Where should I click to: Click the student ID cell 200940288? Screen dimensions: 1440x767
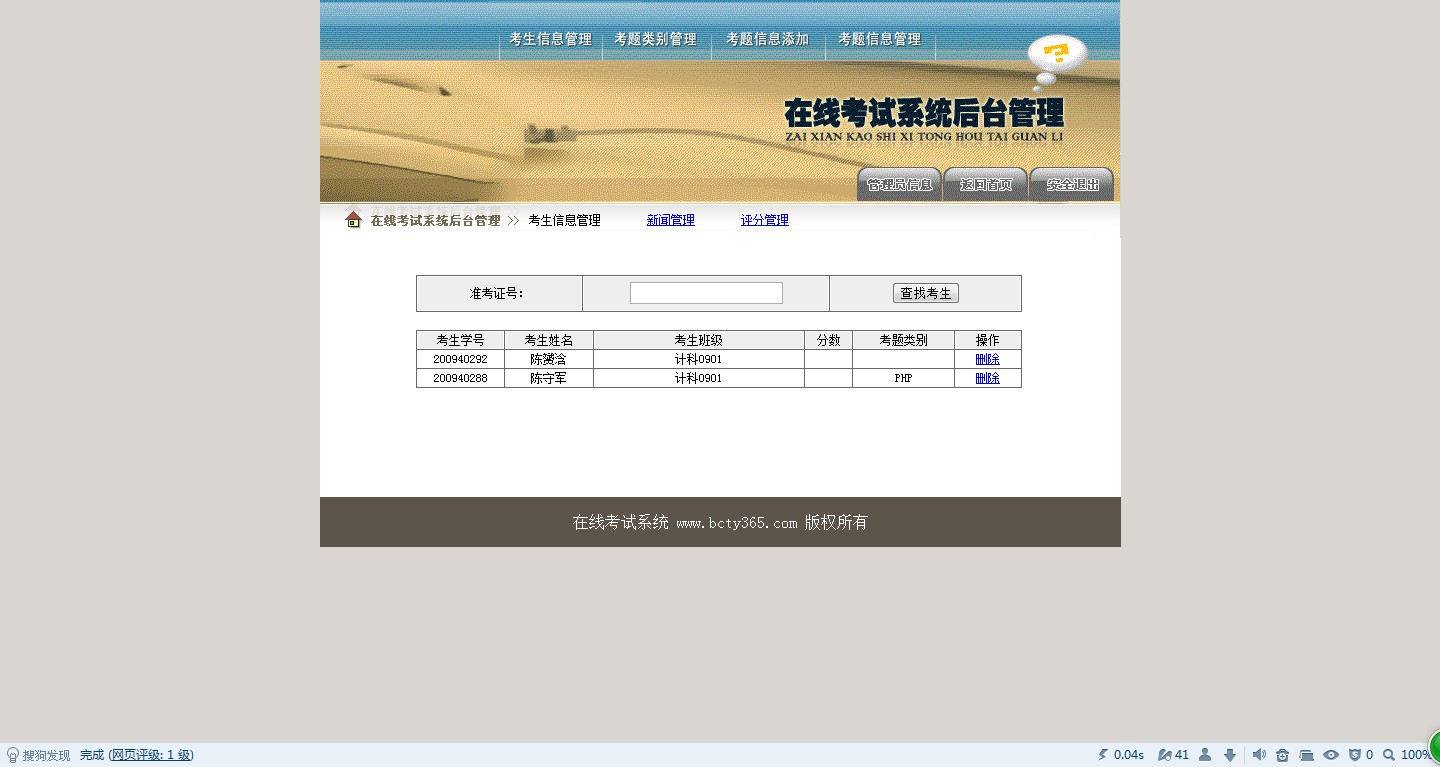pos(460,378)
